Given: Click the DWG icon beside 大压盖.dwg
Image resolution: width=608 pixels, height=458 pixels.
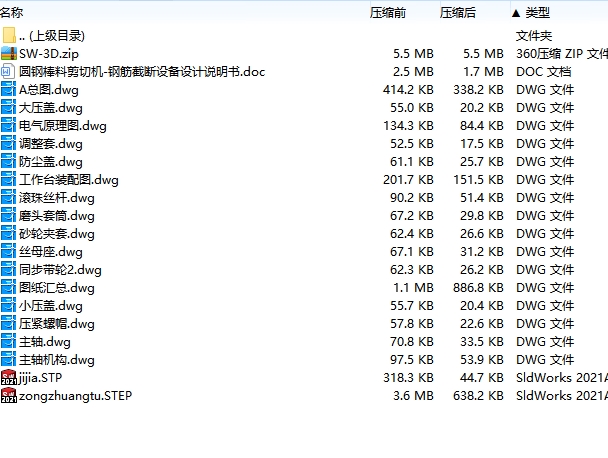Looking at the screenshot, I should [x=9, y=107].
